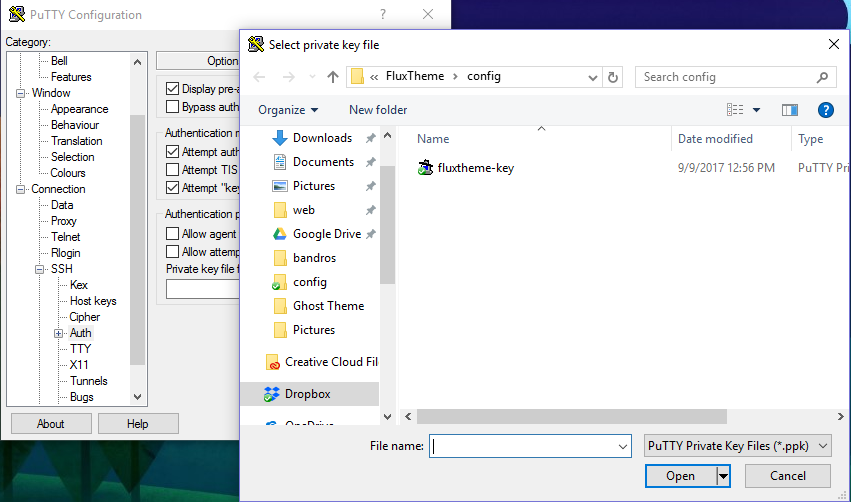
Task: Open the Organize menu
Action: click(x=288, y=110)
